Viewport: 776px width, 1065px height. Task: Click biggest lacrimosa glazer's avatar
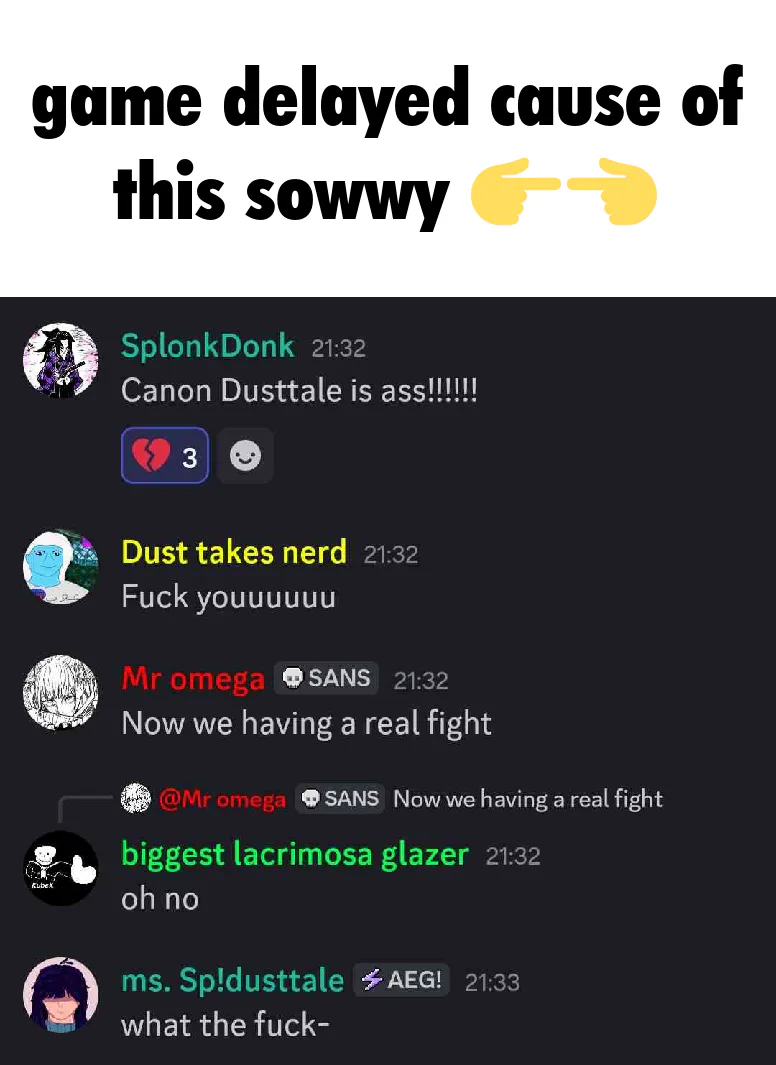(x=60, y=868)
